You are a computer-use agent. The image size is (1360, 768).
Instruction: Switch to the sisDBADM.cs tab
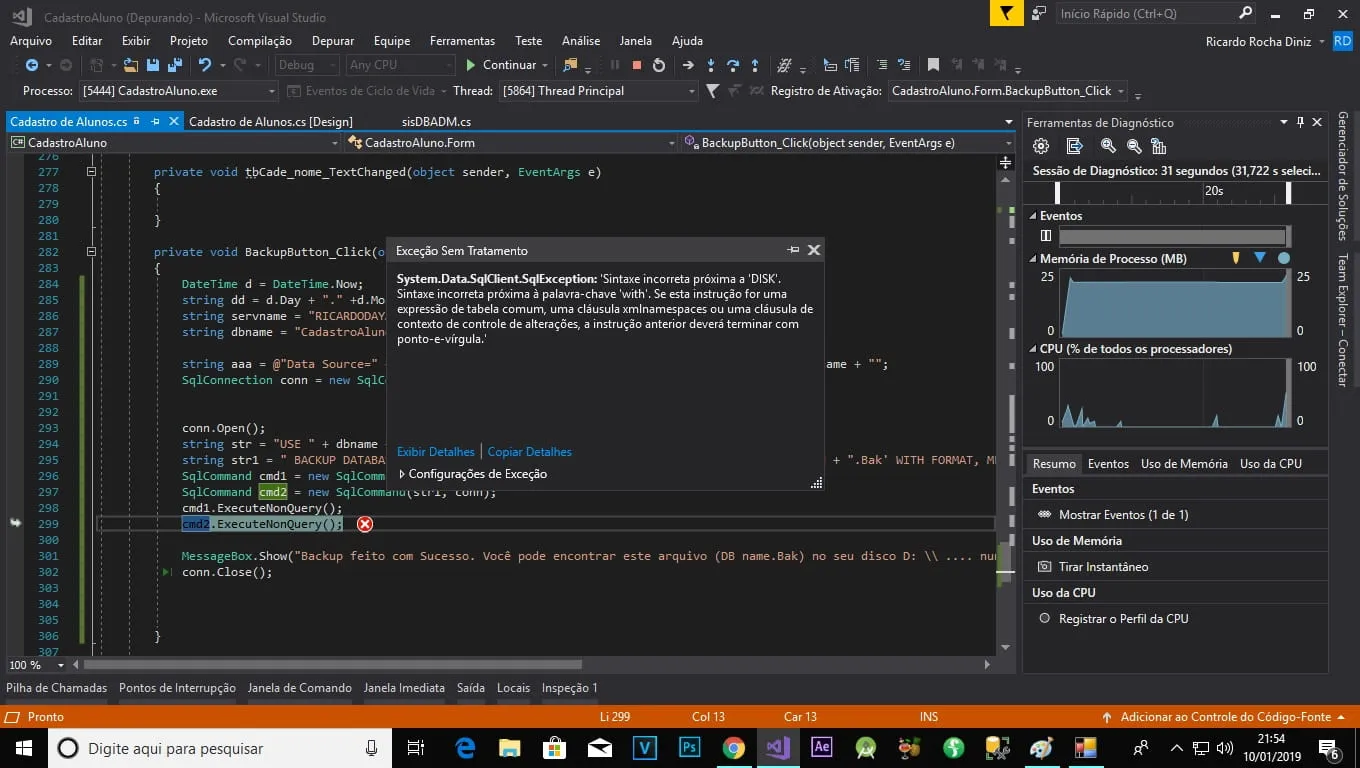point(436,122)
